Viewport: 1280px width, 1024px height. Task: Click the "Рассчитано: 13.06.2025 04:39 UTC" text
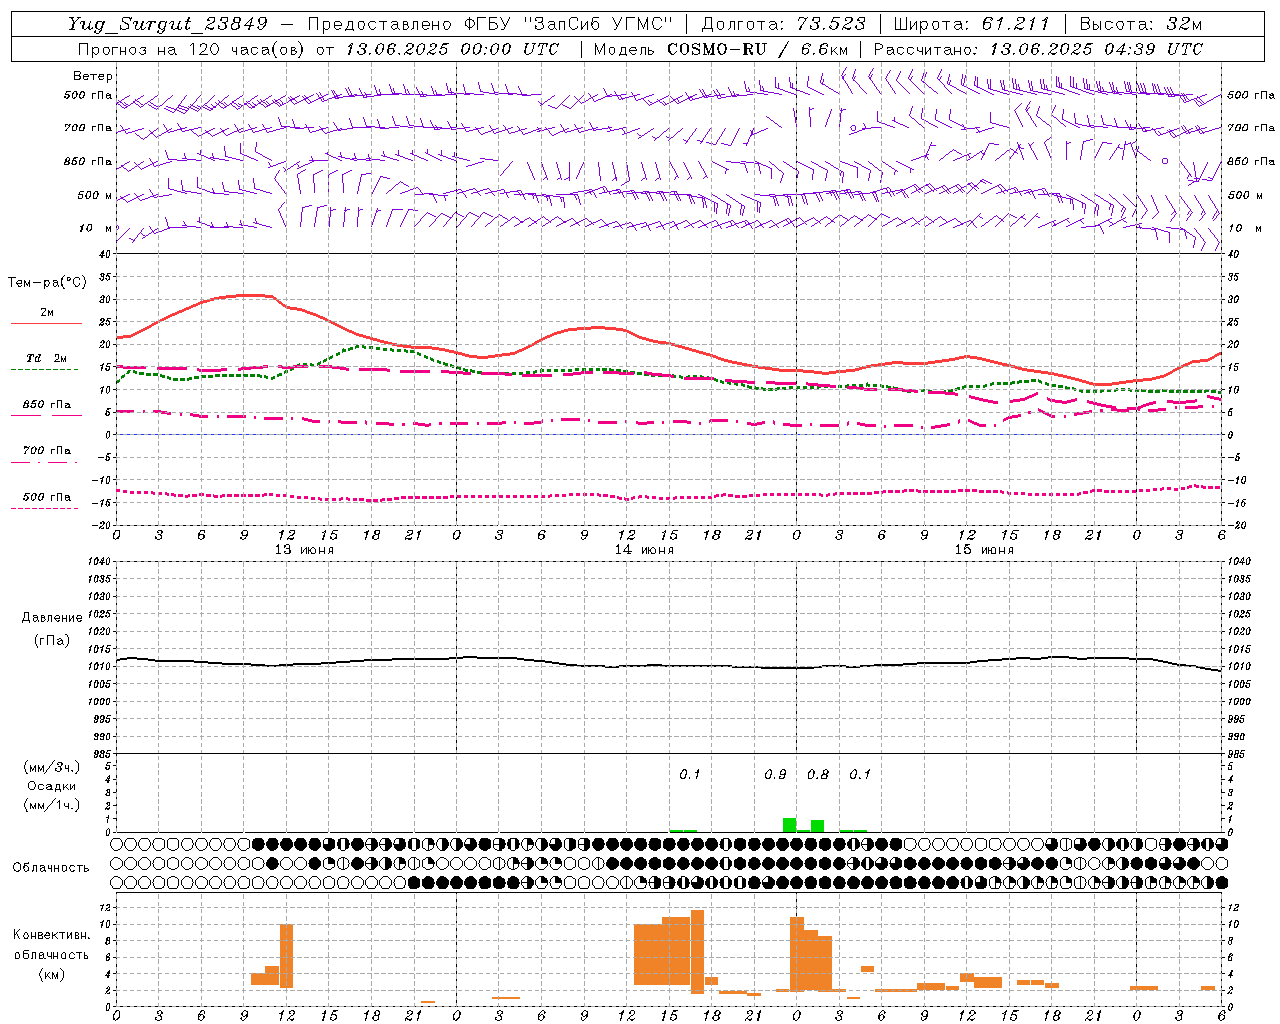[x=1038, y=49]
